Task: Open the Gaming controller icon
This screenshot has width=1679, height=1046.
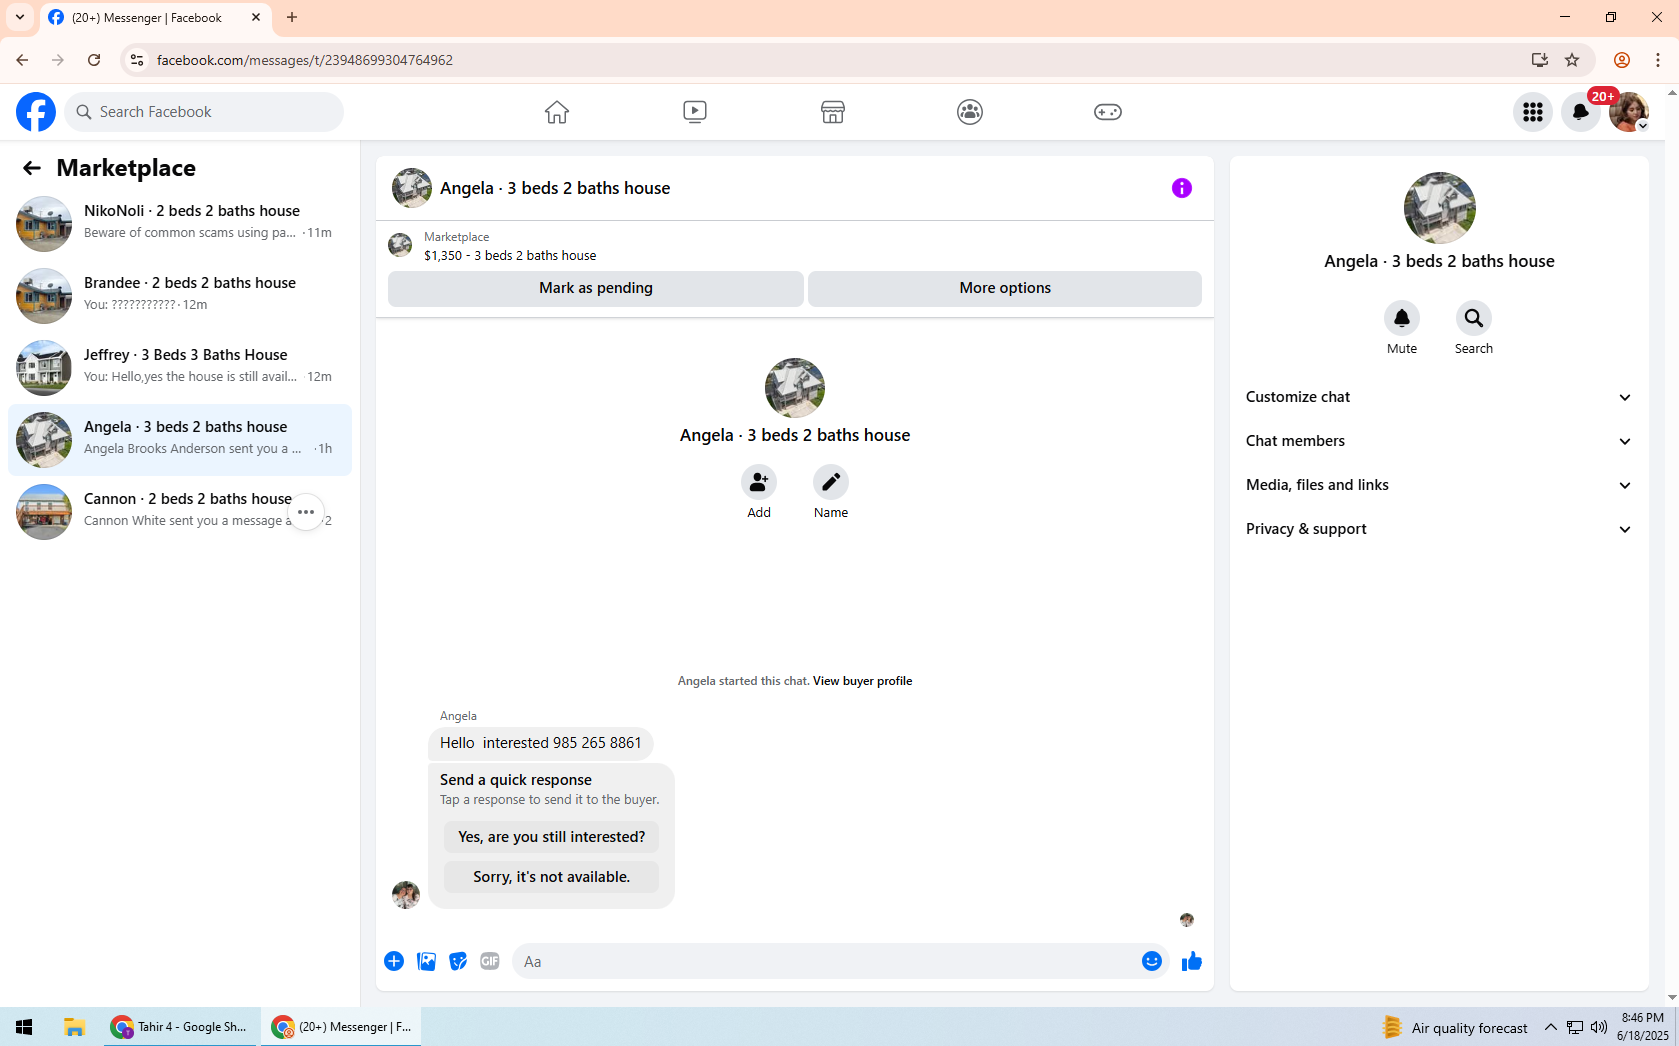Action: click(x=1108, y=112)
